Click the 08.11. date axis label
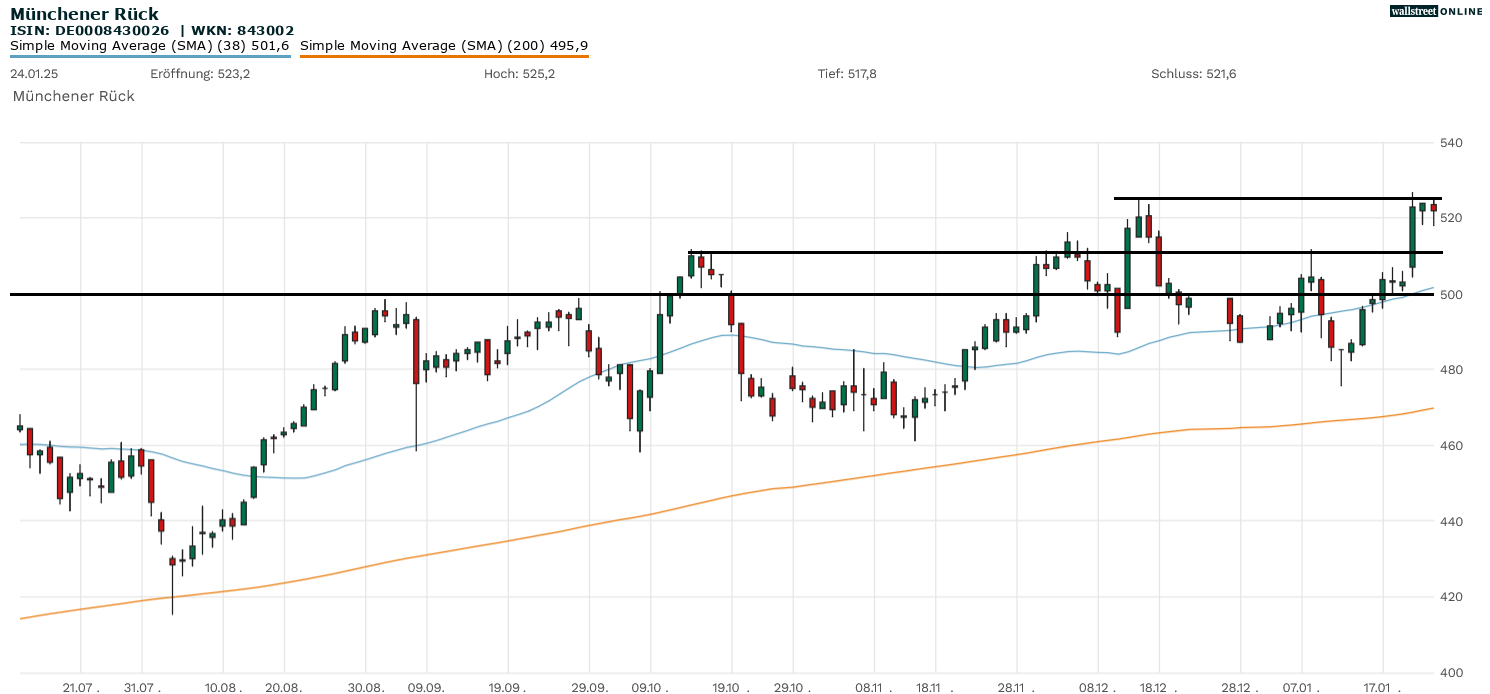 (874, 688)
